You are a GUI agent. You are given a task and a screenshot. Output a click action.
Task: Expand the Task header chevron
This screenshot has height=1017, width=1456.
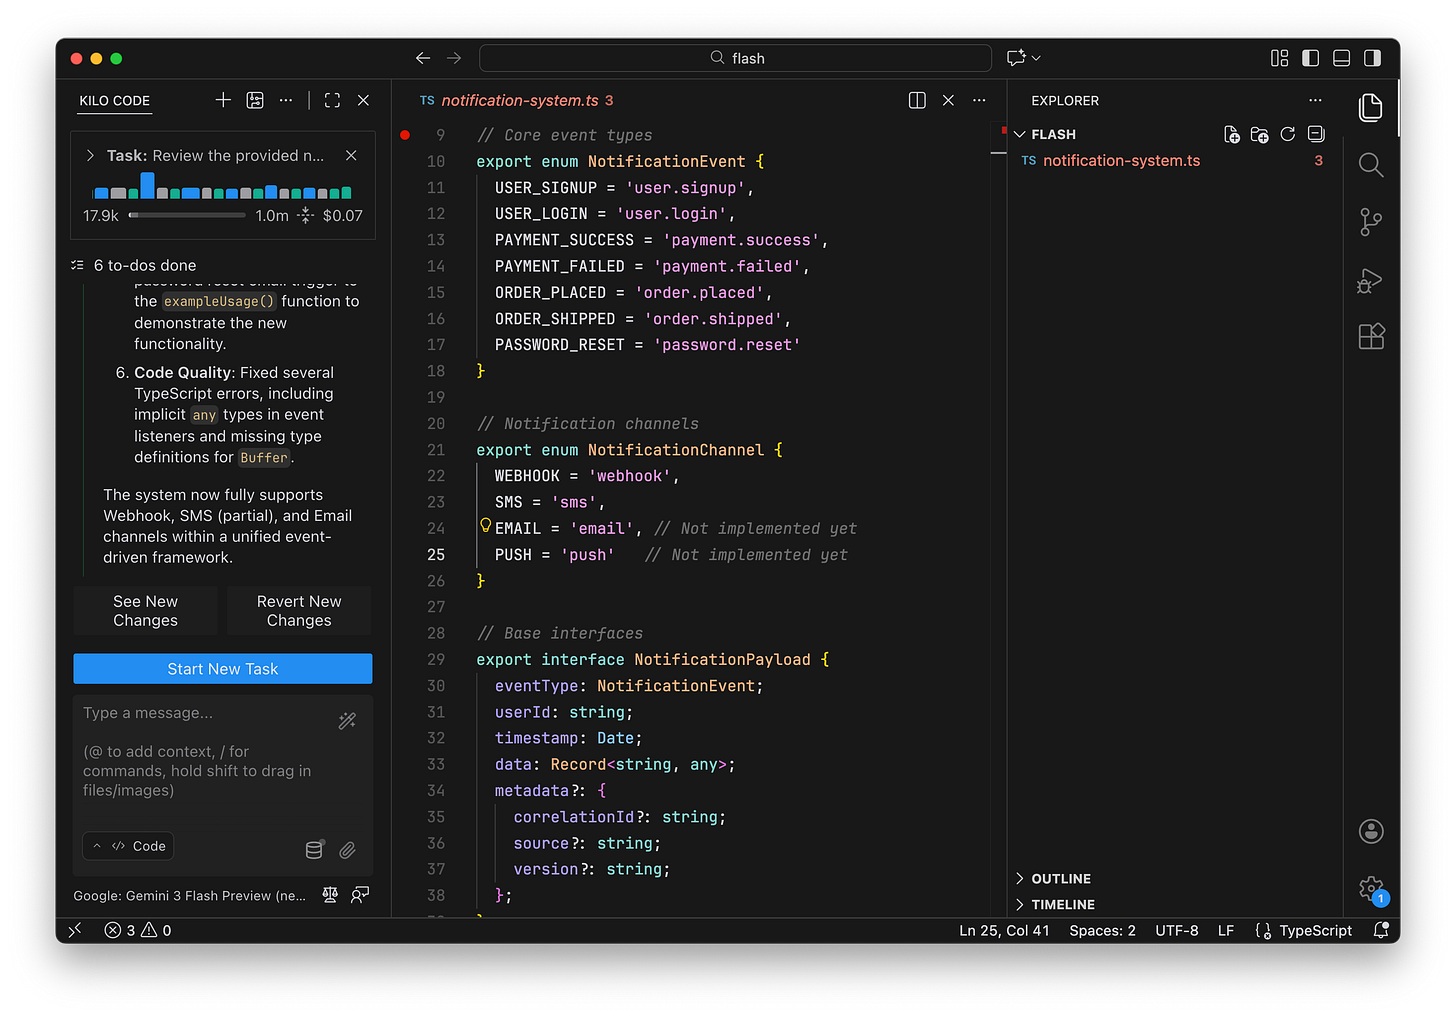tap(90, 156)
